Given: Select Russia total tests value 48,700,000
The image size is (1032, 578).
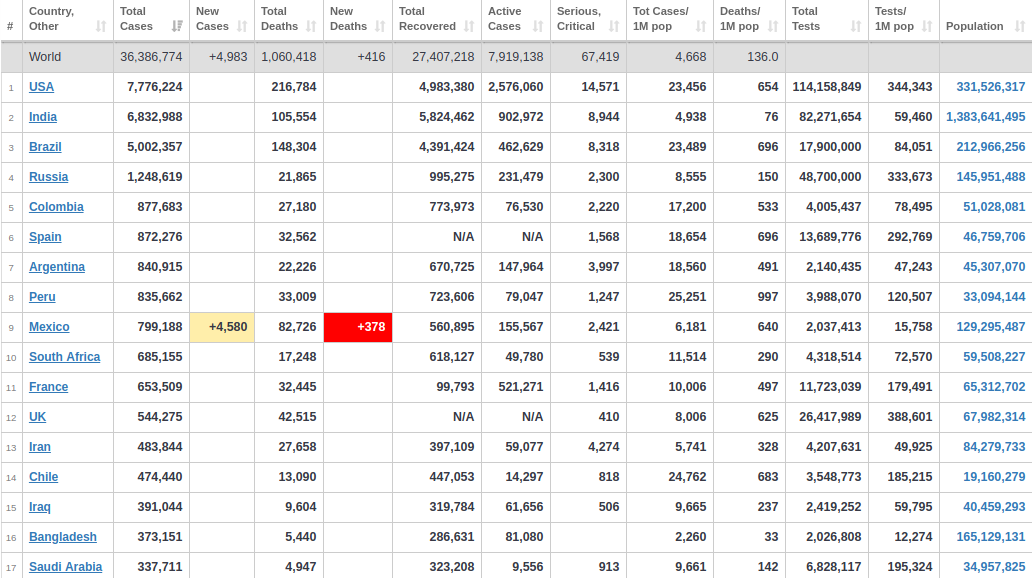Looking at the screenshot, I should coord(830,177).
